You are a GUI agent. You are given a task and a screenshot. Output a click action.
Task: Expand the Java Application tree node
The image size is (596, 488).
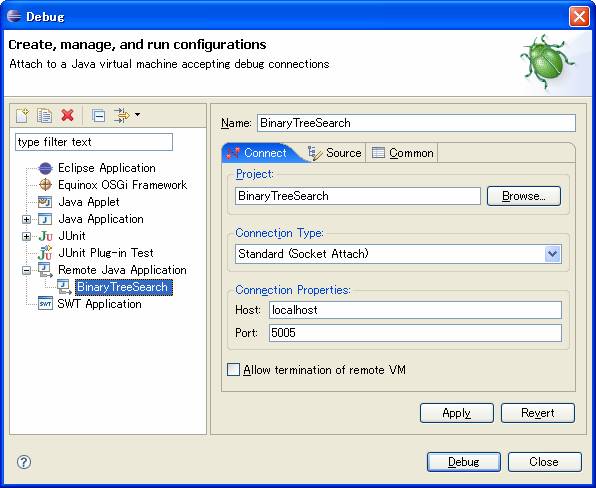click(x=26, y=219)
